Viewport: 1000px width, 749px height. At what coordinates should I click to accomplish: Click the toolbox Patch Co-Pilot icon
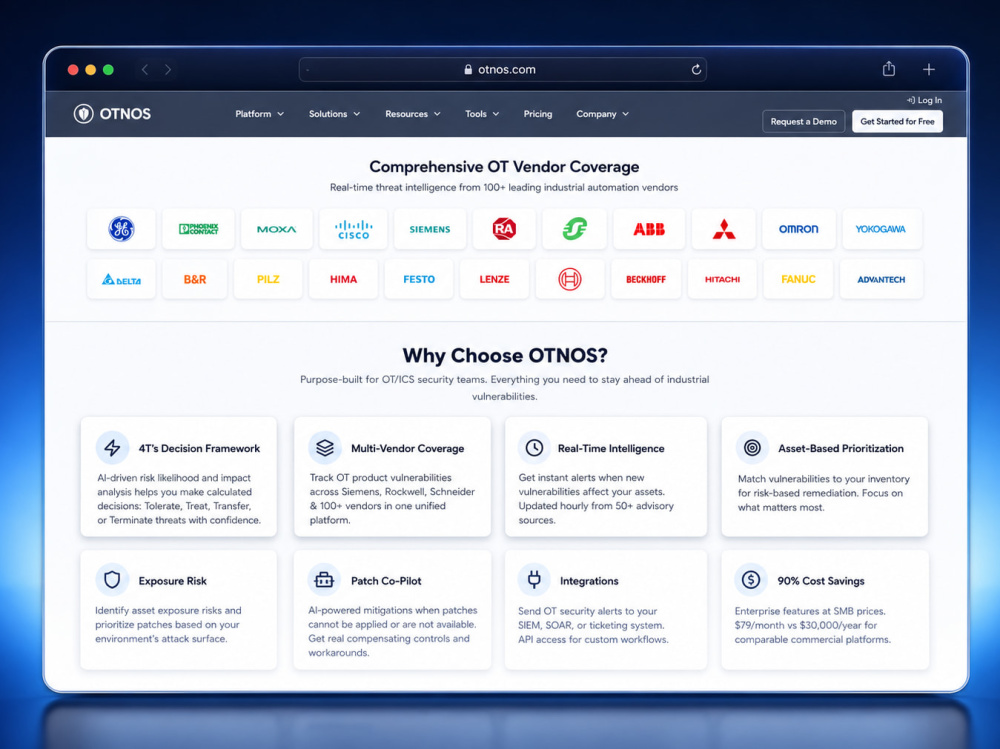click(325, 580)
